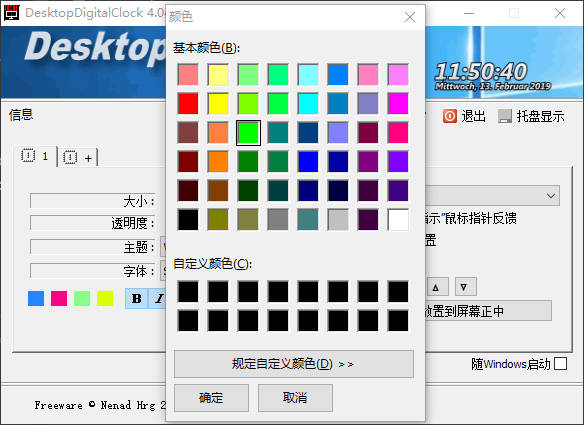Screen dimensions: 584x425
Task: Click the Size (大小) label field
Action: coord(92,201)
